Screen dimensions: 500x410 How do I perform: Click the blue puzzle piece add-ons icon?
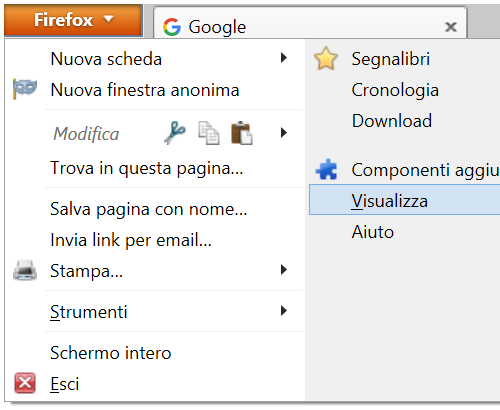pos(327,169)
